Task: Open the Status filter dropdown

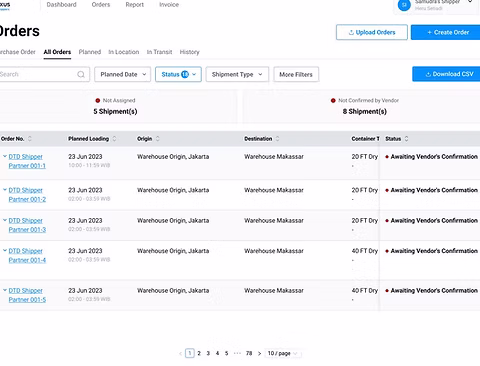Action: pyautogui.click(x=178, y=74)
